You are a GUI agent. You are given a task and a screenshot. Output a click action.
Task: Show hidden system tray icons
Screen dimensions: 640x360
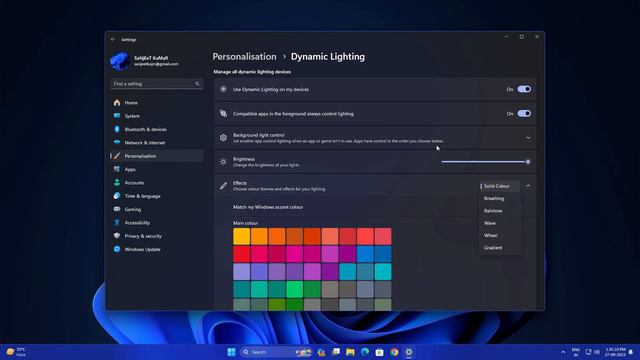tap(563, 352)
